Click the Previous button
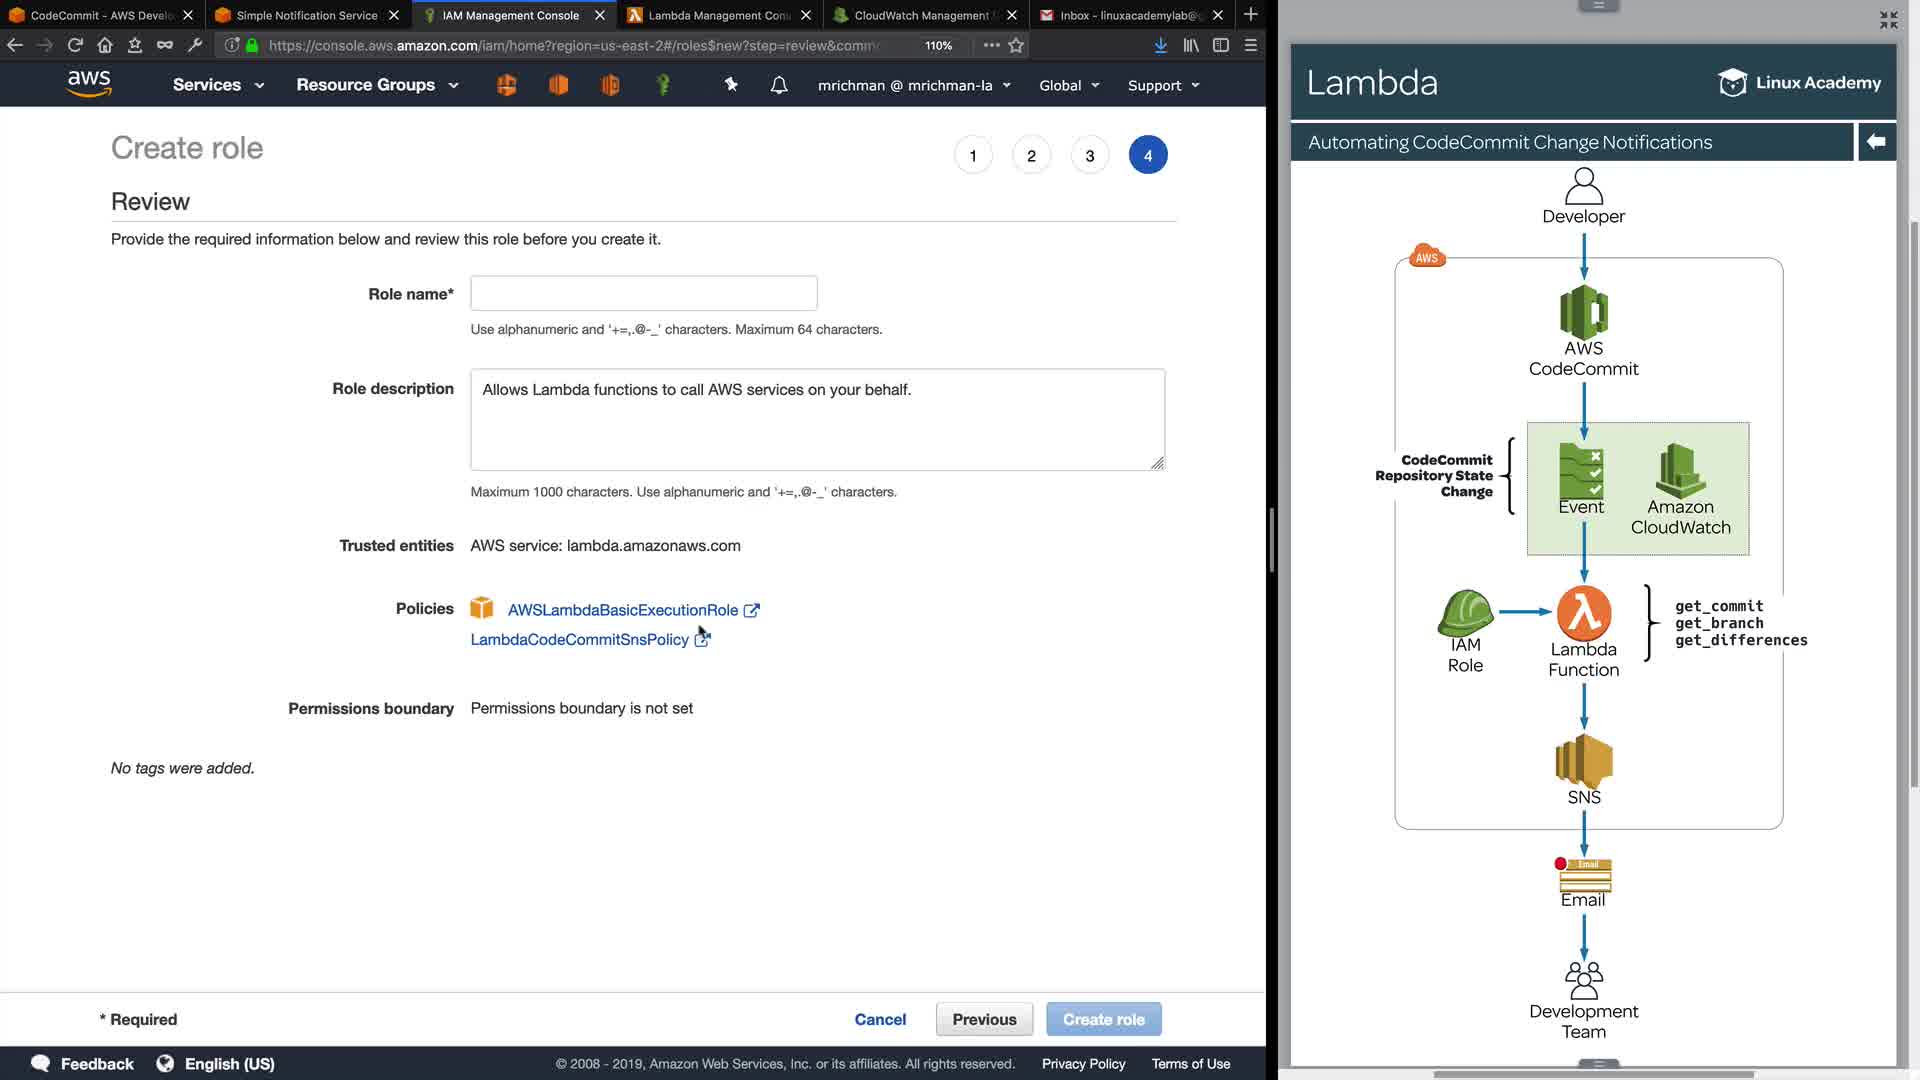 (984, 1019)
